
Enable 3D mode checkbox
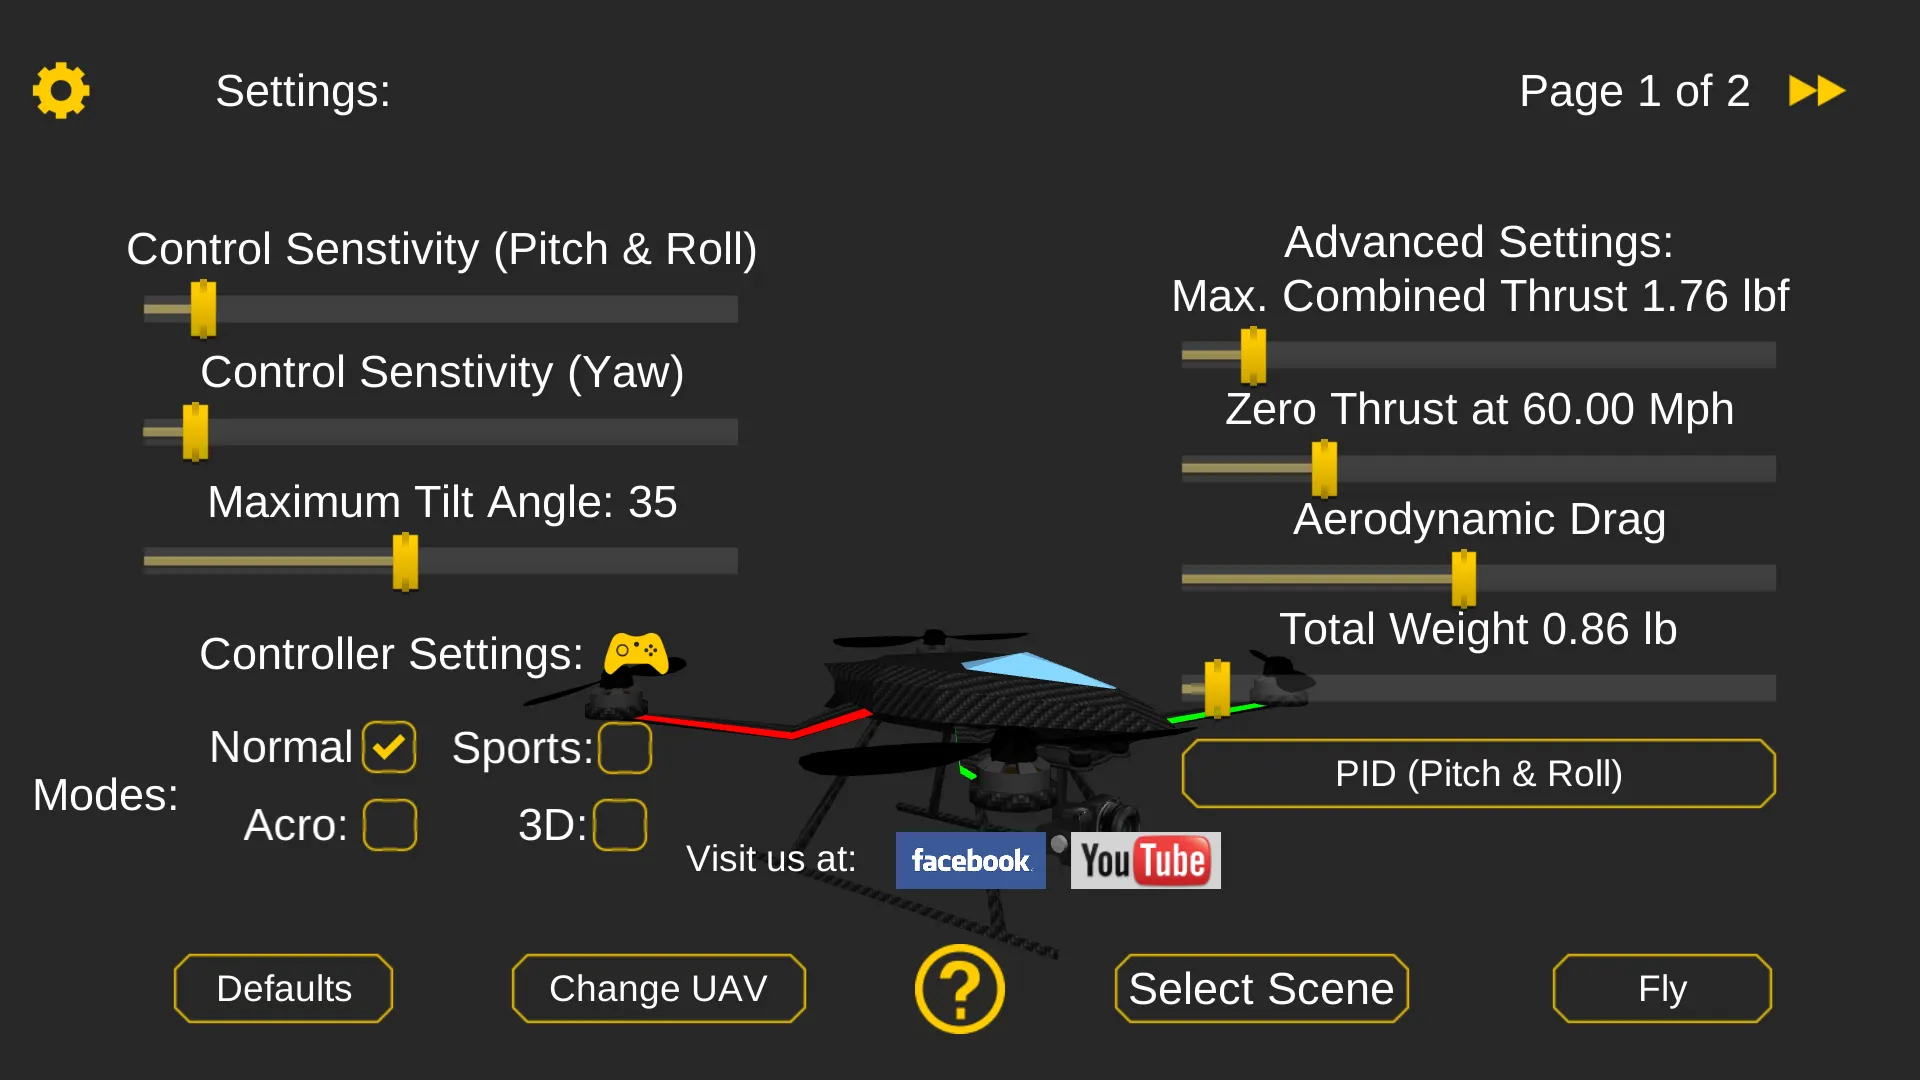point(621,823)
